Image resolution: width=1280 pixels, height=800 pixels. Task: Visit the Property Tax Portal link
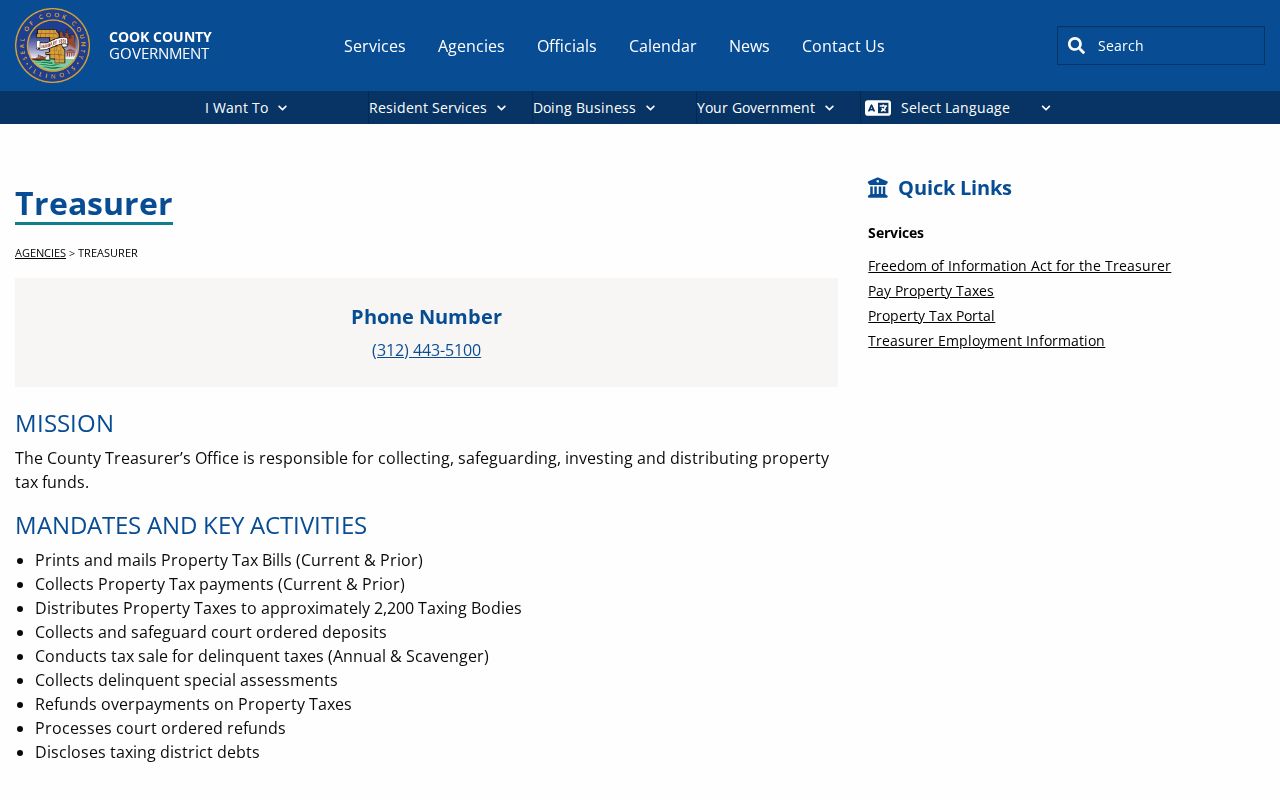click(931, 316)
